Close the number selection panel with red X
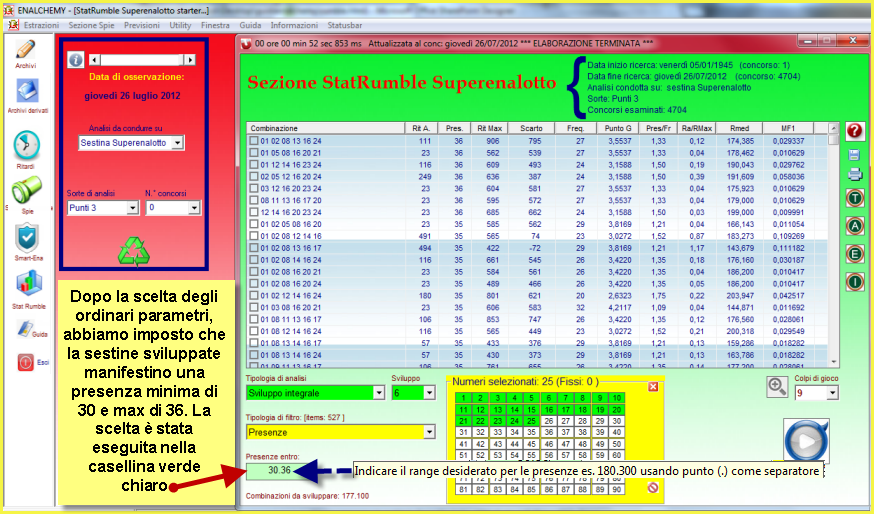This screenshot has width=874, height=514. (x=653, y=386)
